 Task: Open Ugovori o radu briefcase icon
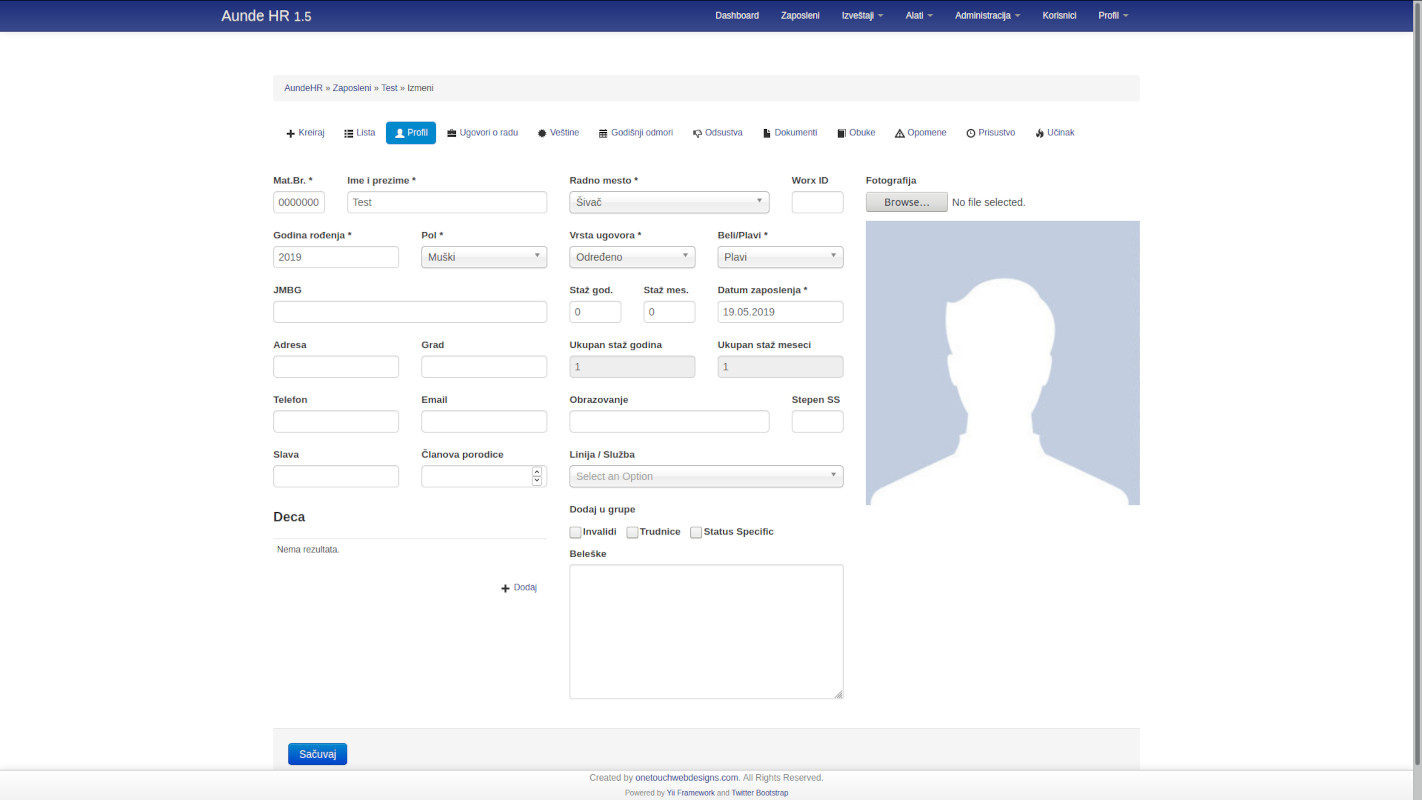point(452,133)
